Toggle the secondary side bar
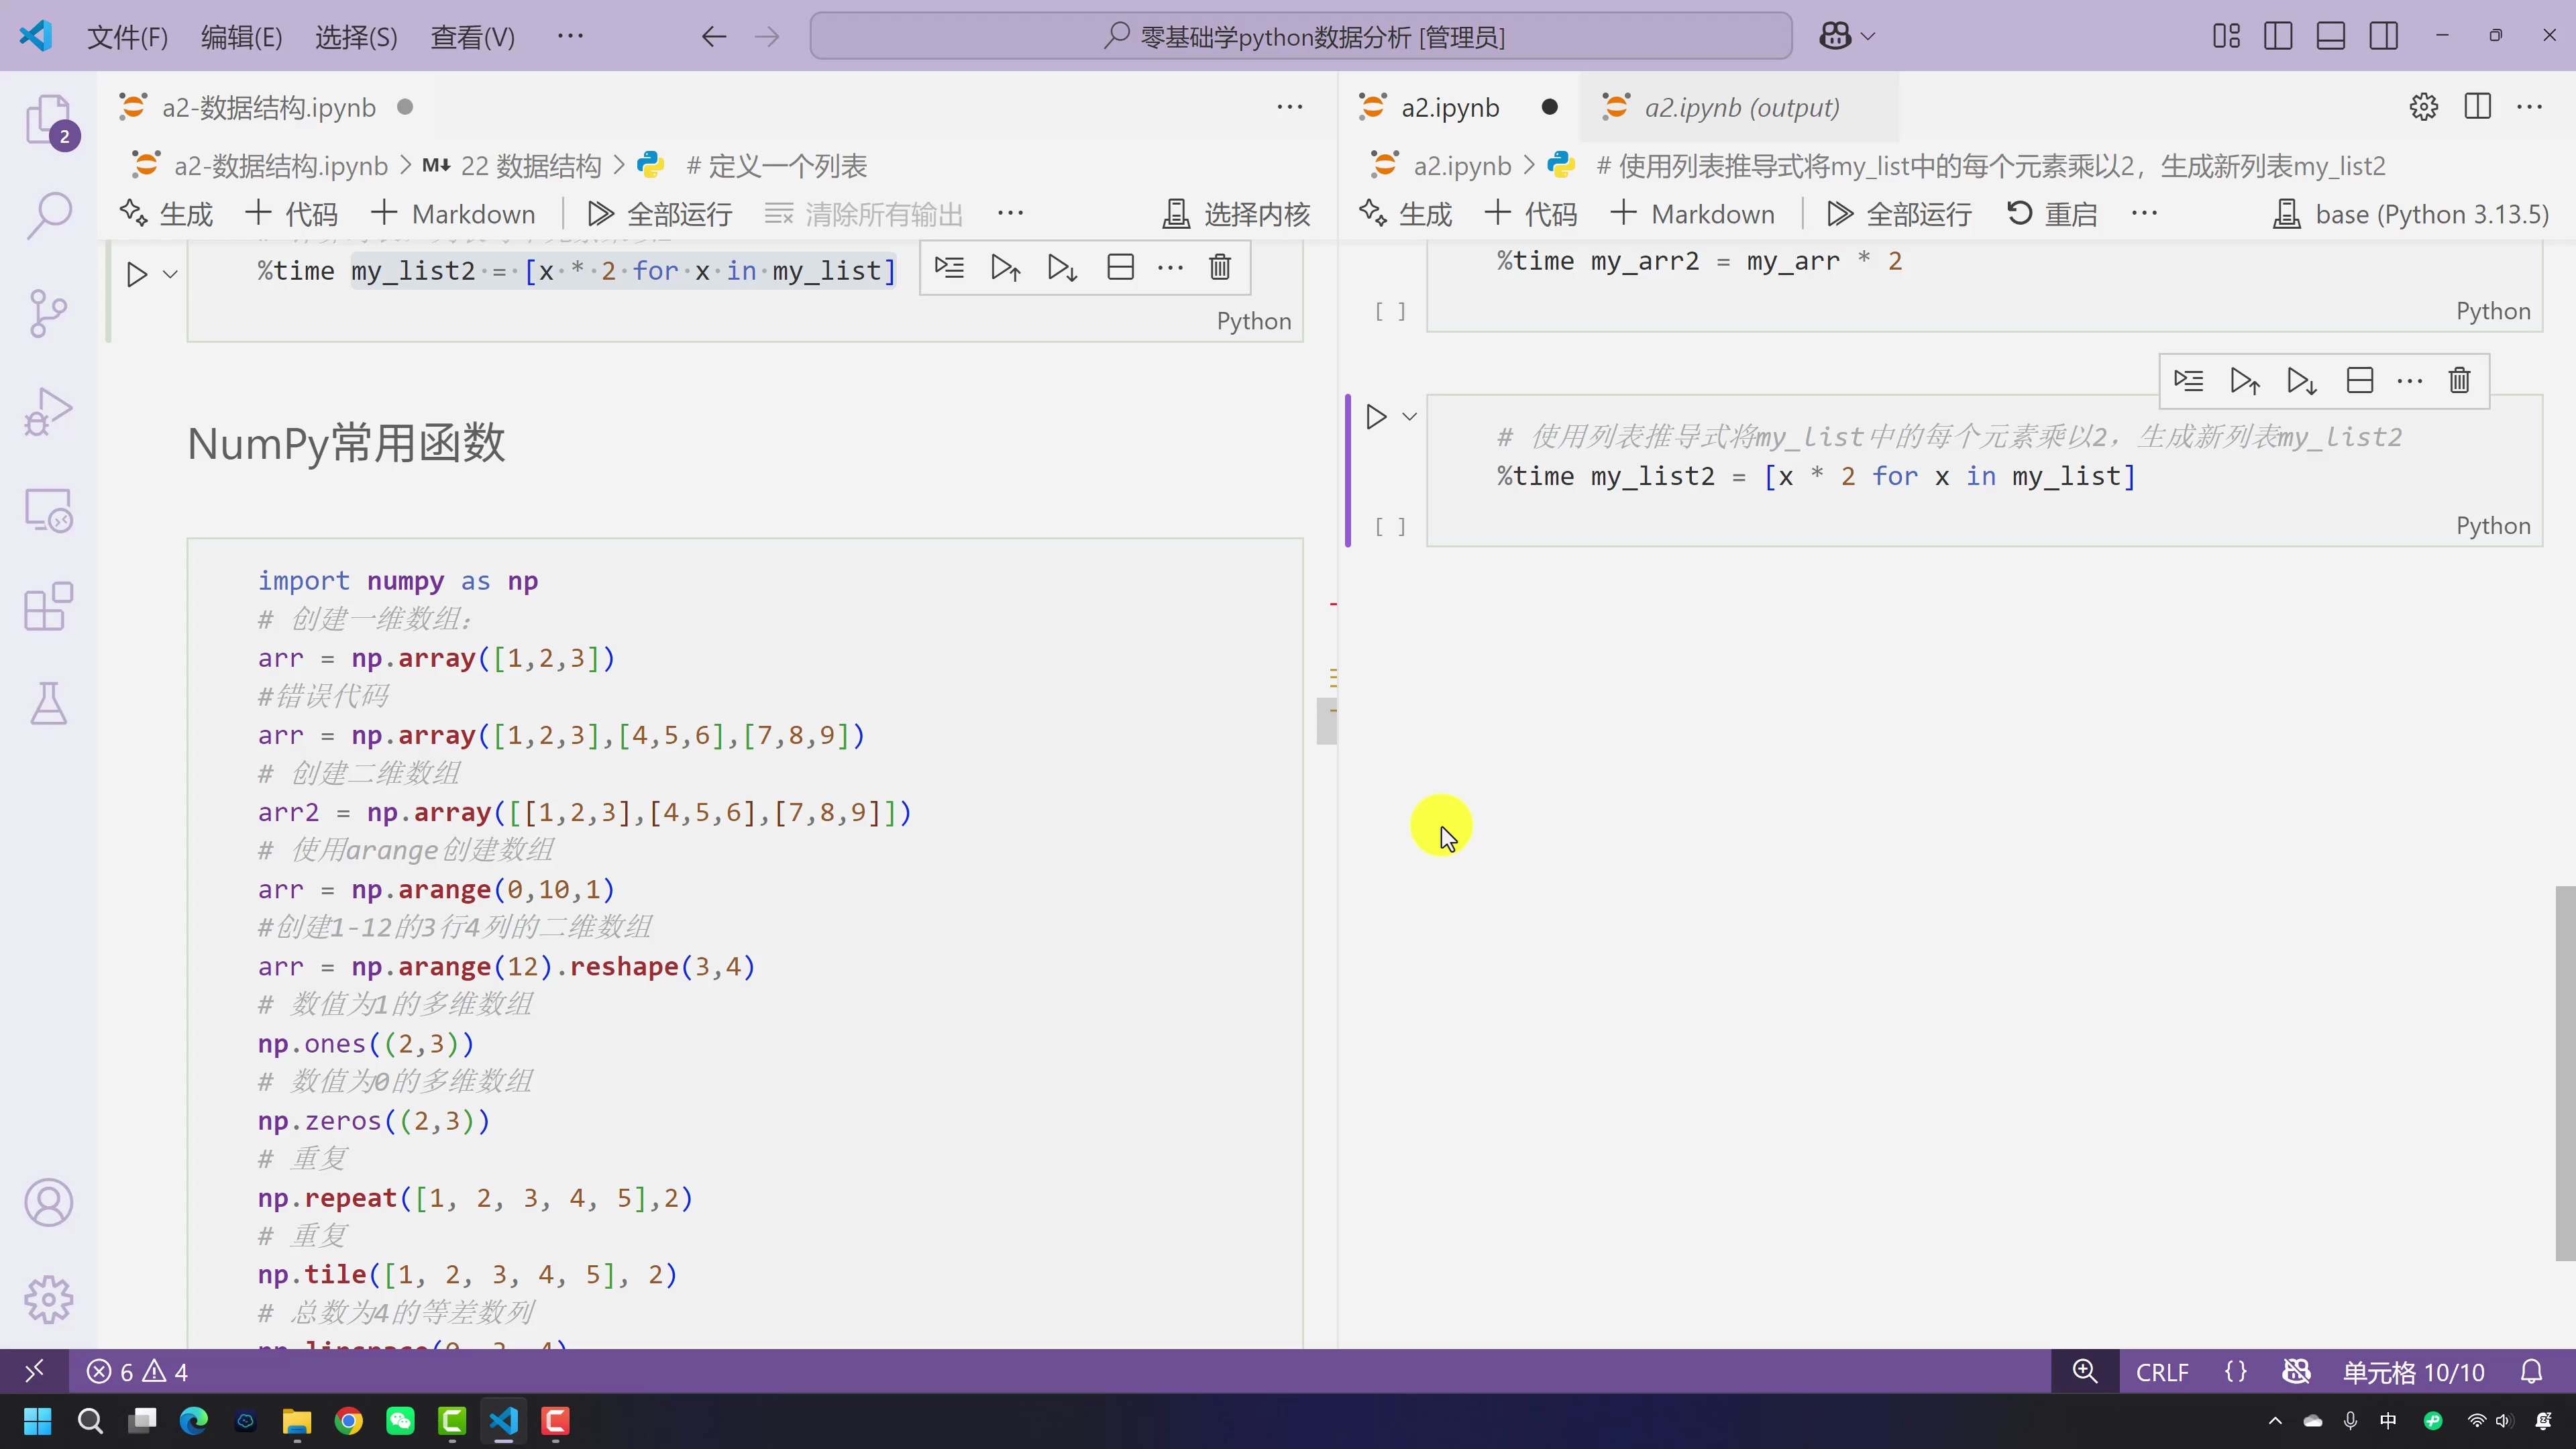 [x=2384, y=37]
